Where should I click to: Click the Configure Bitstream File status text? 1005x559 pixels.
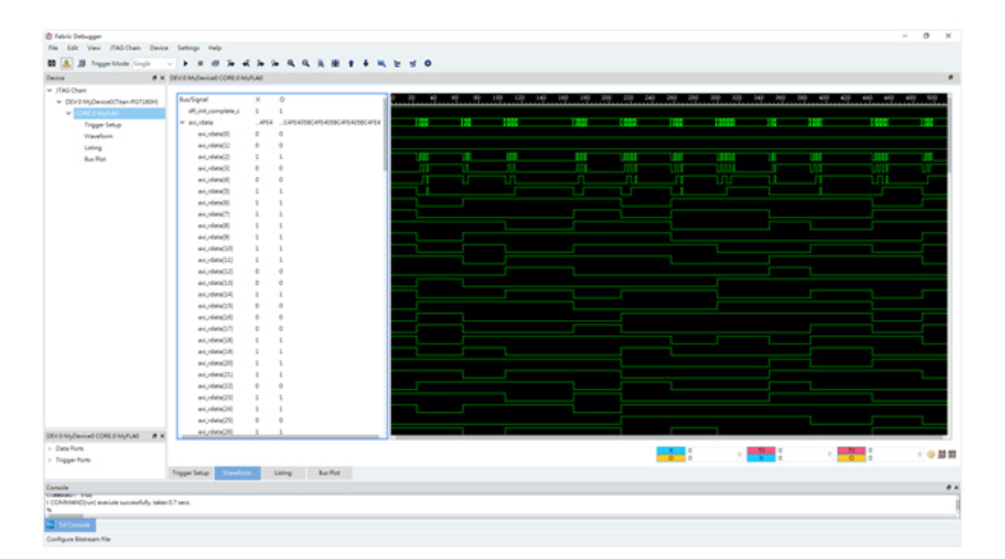[78, 539]
